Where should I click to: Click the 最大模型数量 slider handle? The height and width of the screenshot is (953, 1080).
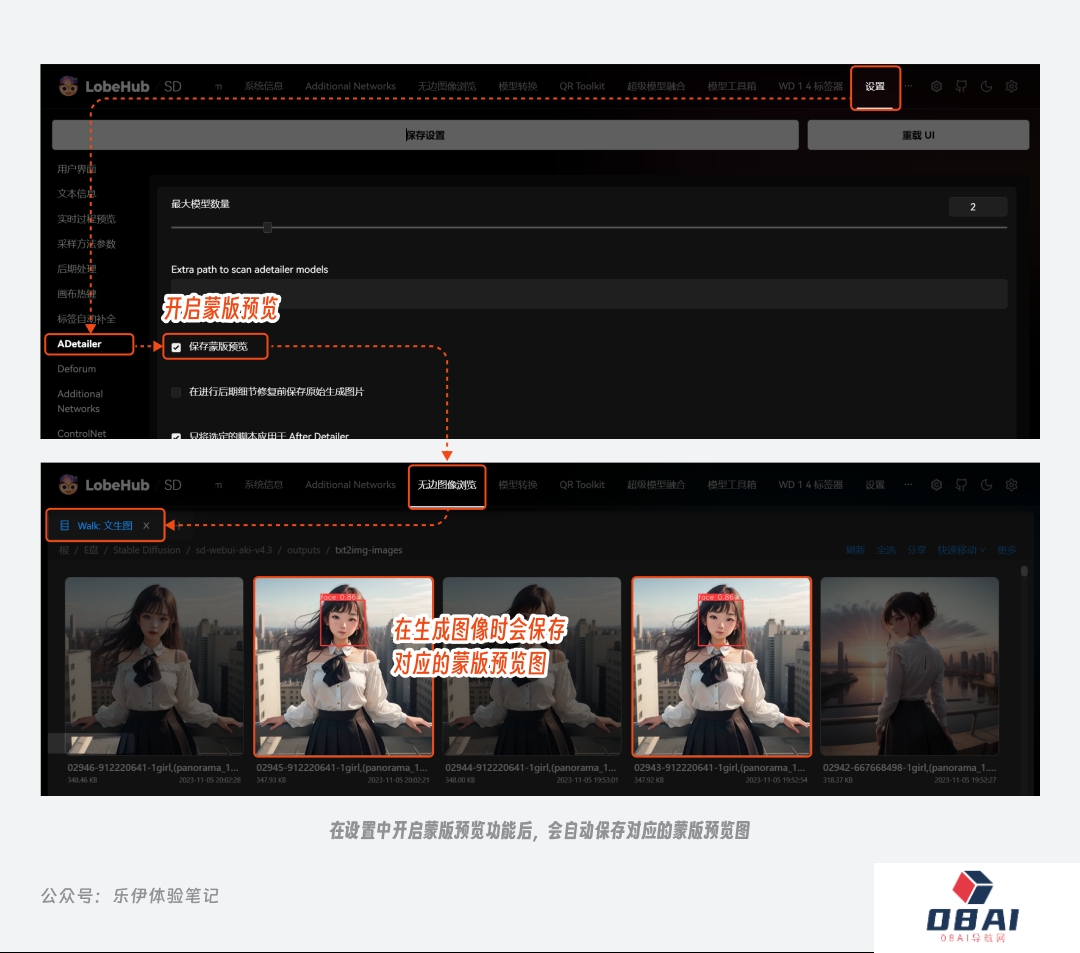pos(267,228)
